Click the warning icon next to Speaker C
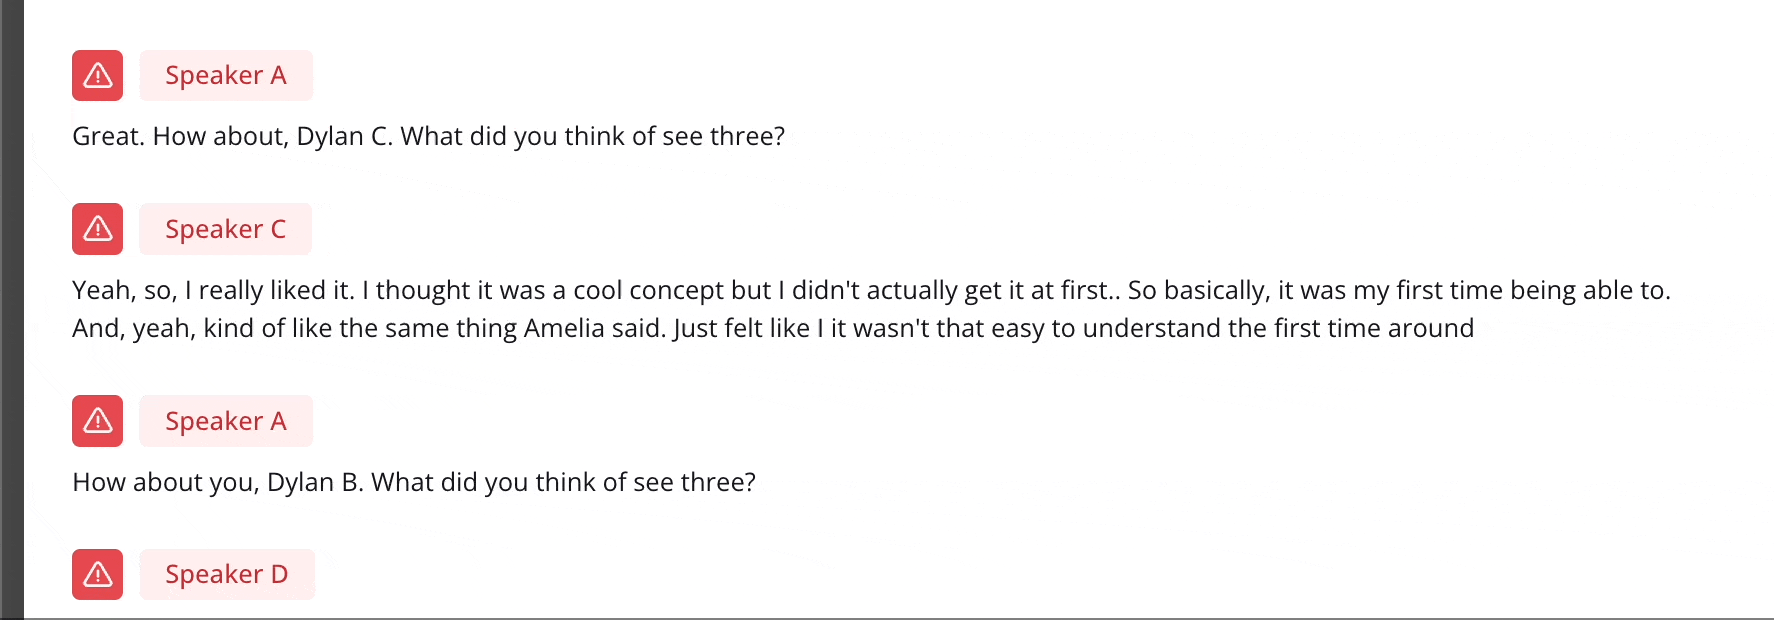The height and width of the screenshot is (620, 1774). click(97, 229)
